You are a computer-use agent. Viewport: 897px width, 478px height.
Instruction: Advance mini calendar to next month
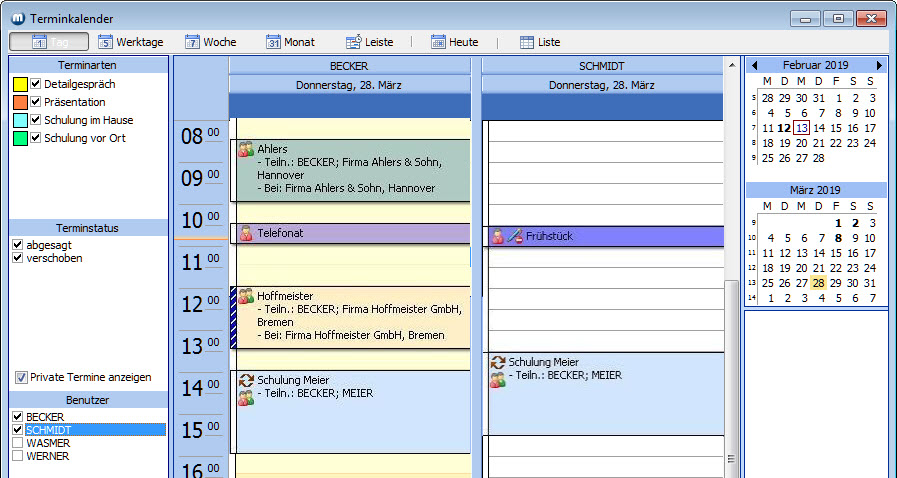pos(879,65)
